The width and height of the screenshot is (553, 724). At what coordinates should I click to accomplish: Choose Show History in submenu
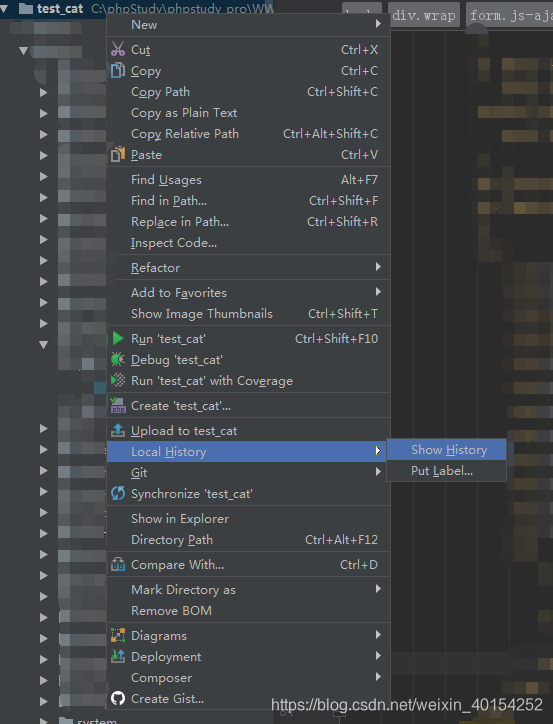(446, 450)
